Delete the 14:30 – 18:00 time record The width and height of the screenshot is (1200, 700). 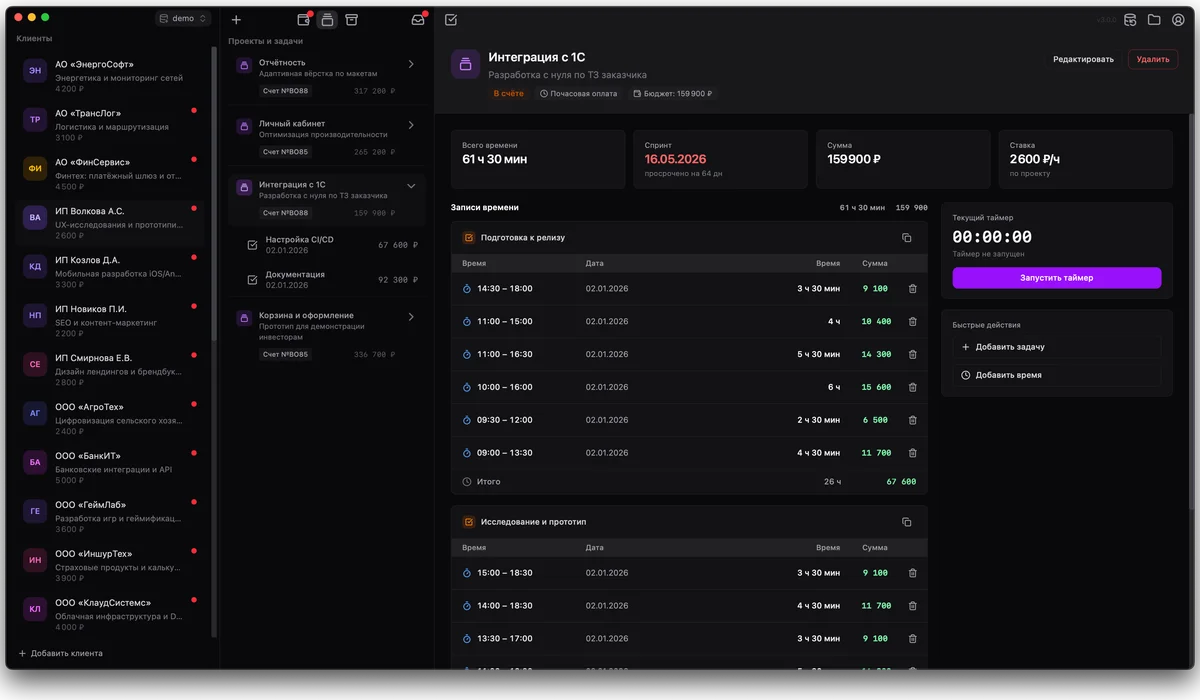pyautogui.click(x=912, y=289)
